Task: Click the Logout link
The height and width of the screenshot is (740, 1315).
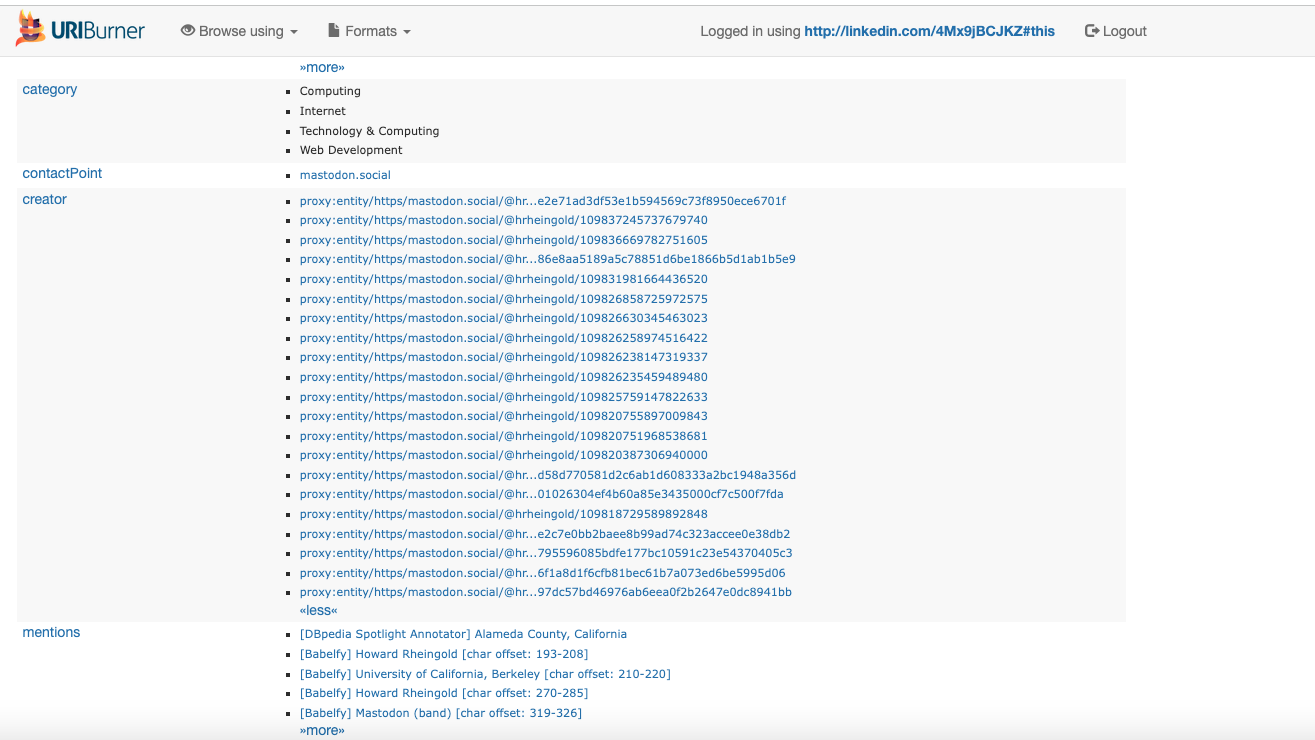Action: [1116, 31]
